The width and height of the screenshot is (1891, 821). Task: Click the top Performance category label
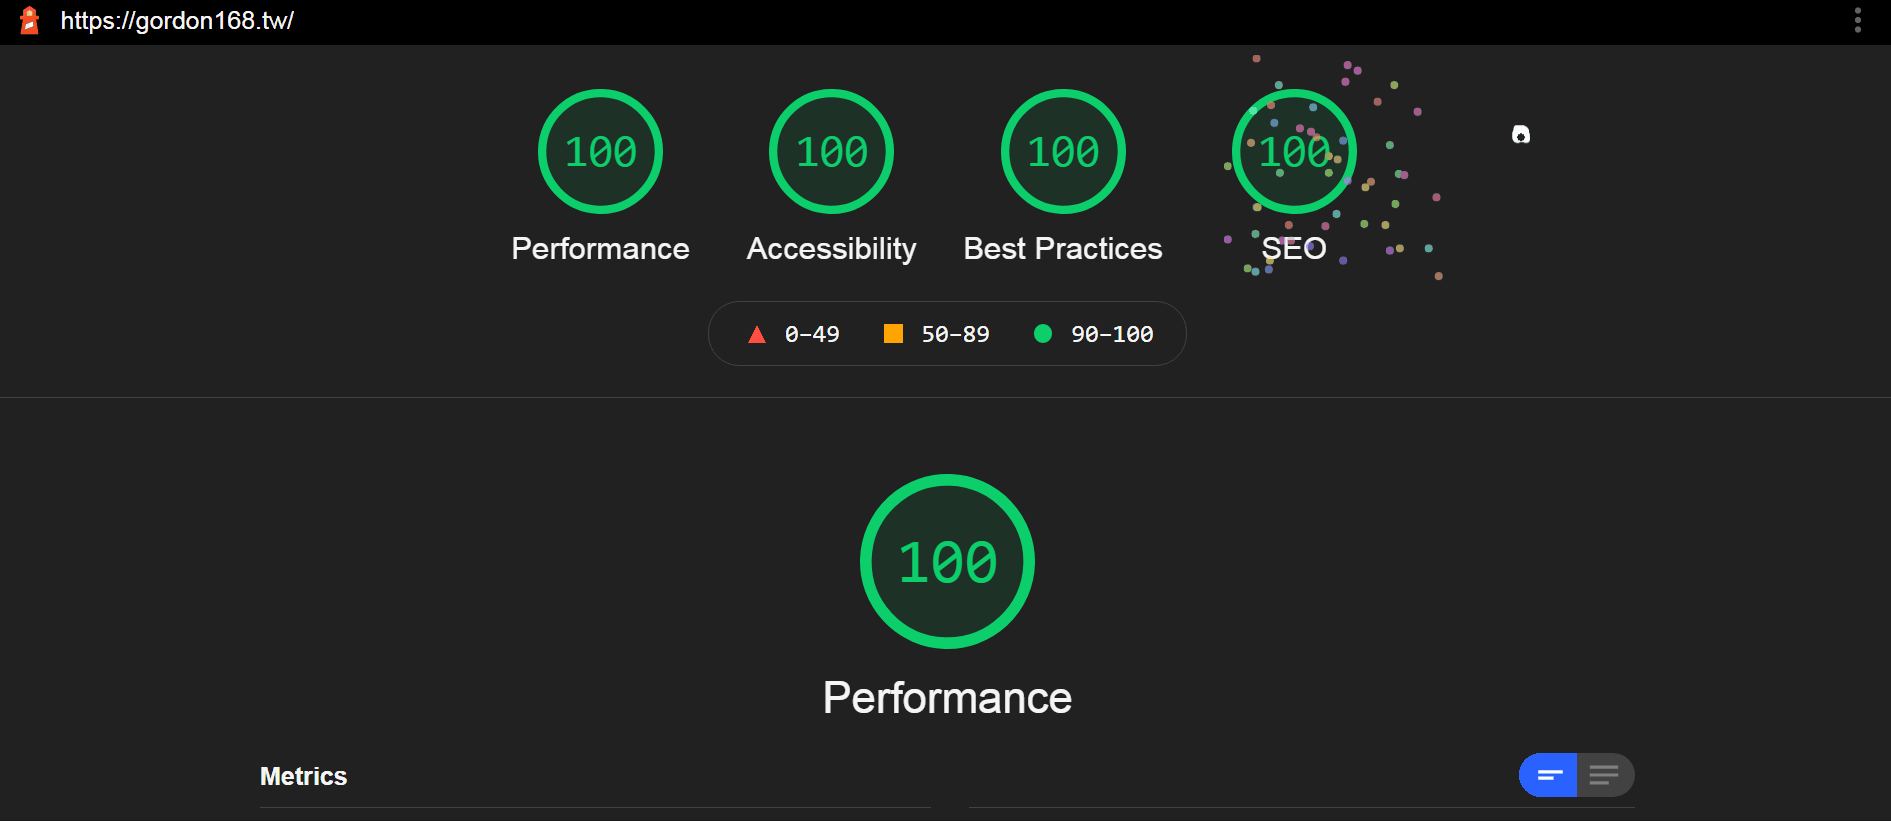pos(600,249)
